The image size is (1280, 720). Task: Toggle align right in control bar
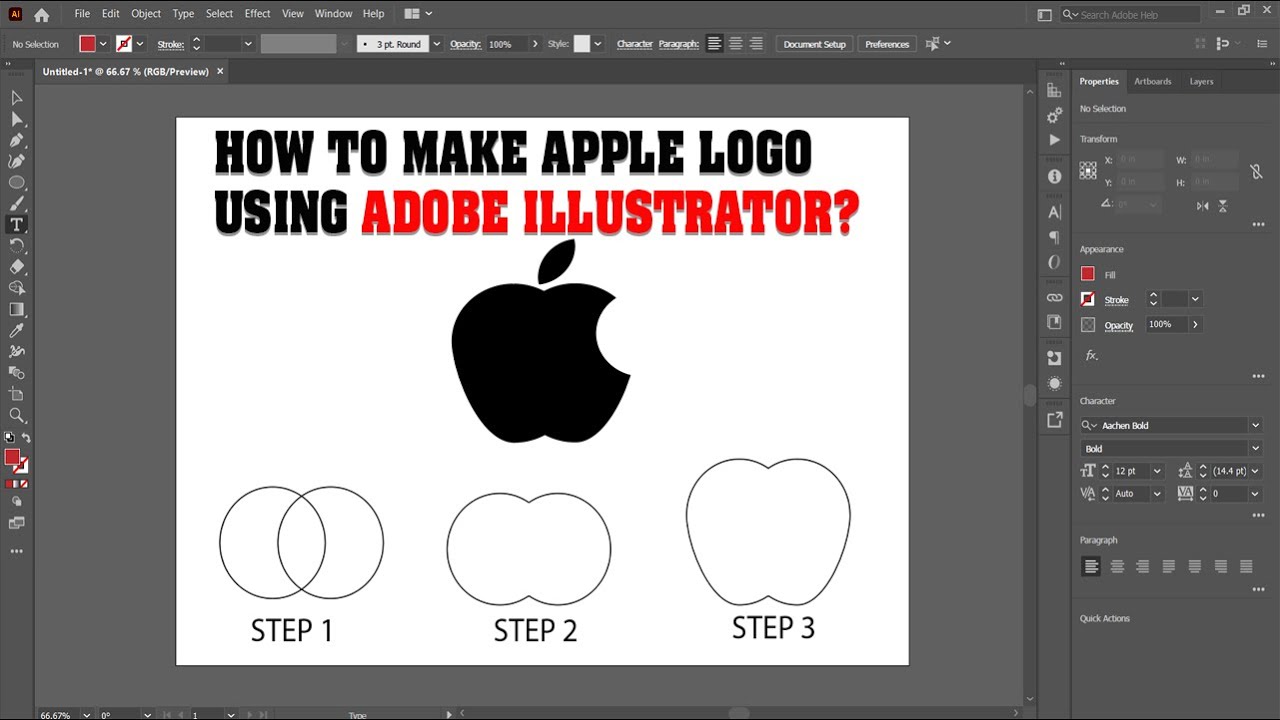pos(756,44)
